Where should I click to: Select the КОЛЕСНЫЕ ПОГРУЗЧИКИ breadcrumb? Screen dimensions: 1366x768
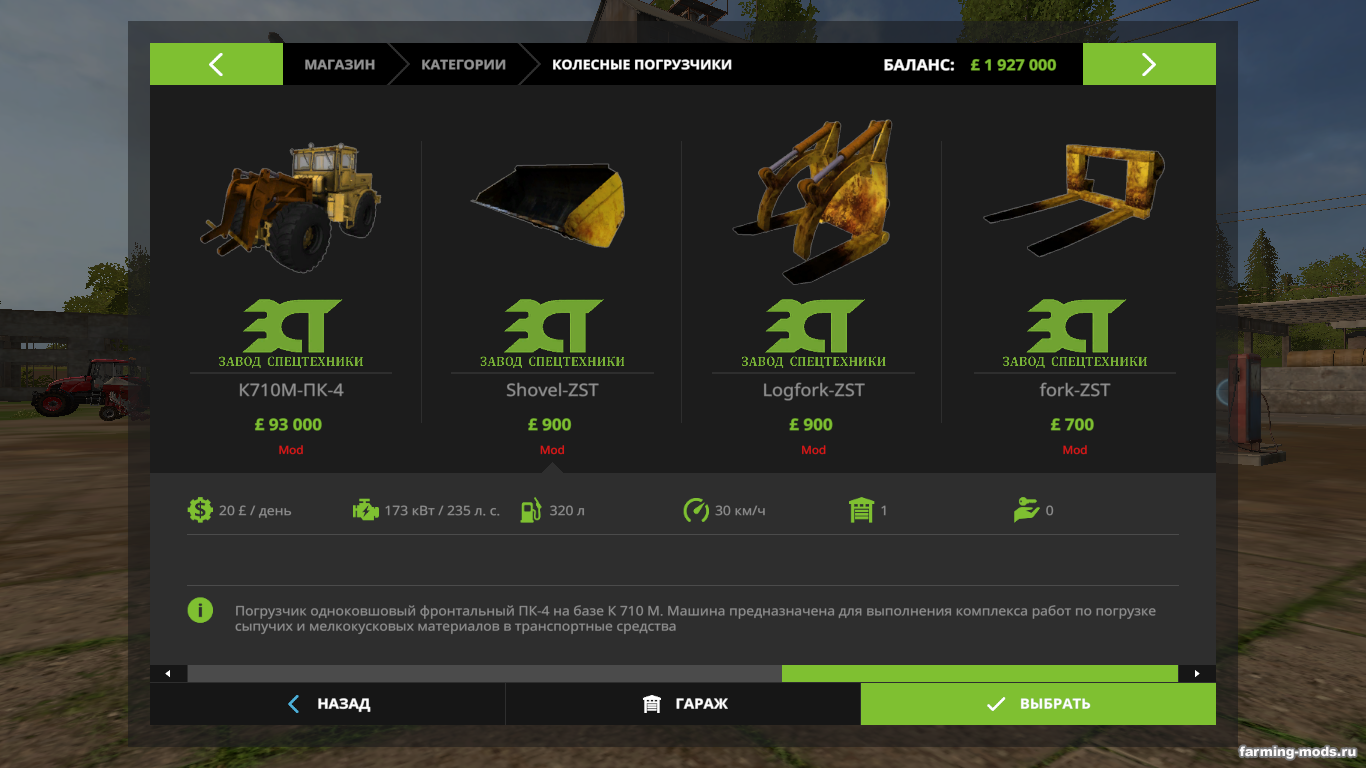point(642,65)
